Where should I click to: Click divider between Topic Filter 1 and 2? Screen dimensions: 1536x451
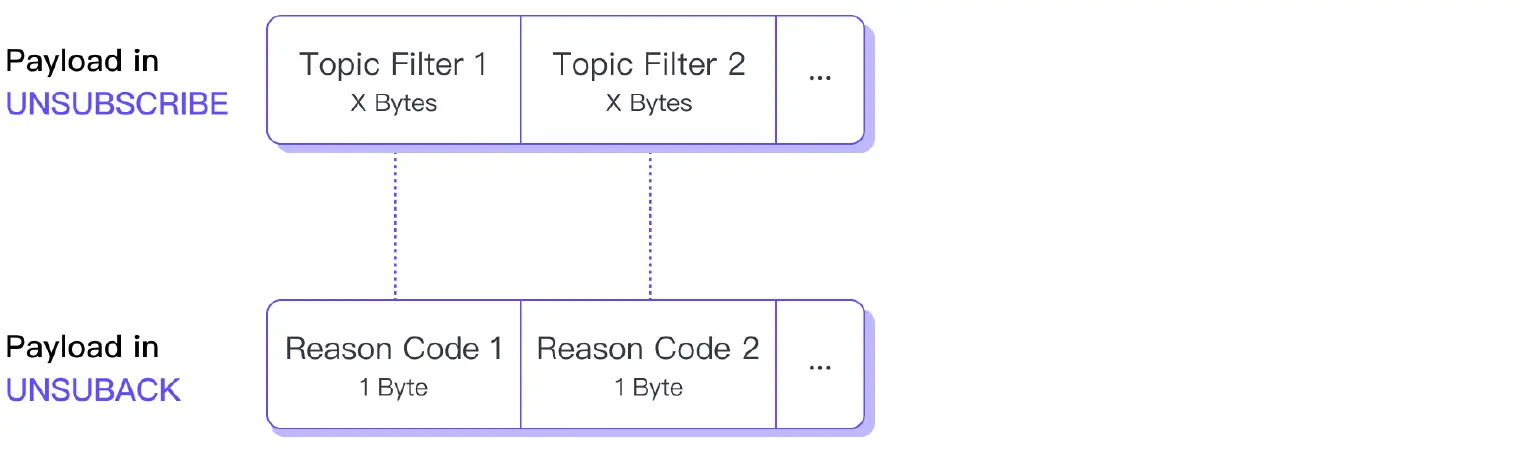click(x=521, y=80)
